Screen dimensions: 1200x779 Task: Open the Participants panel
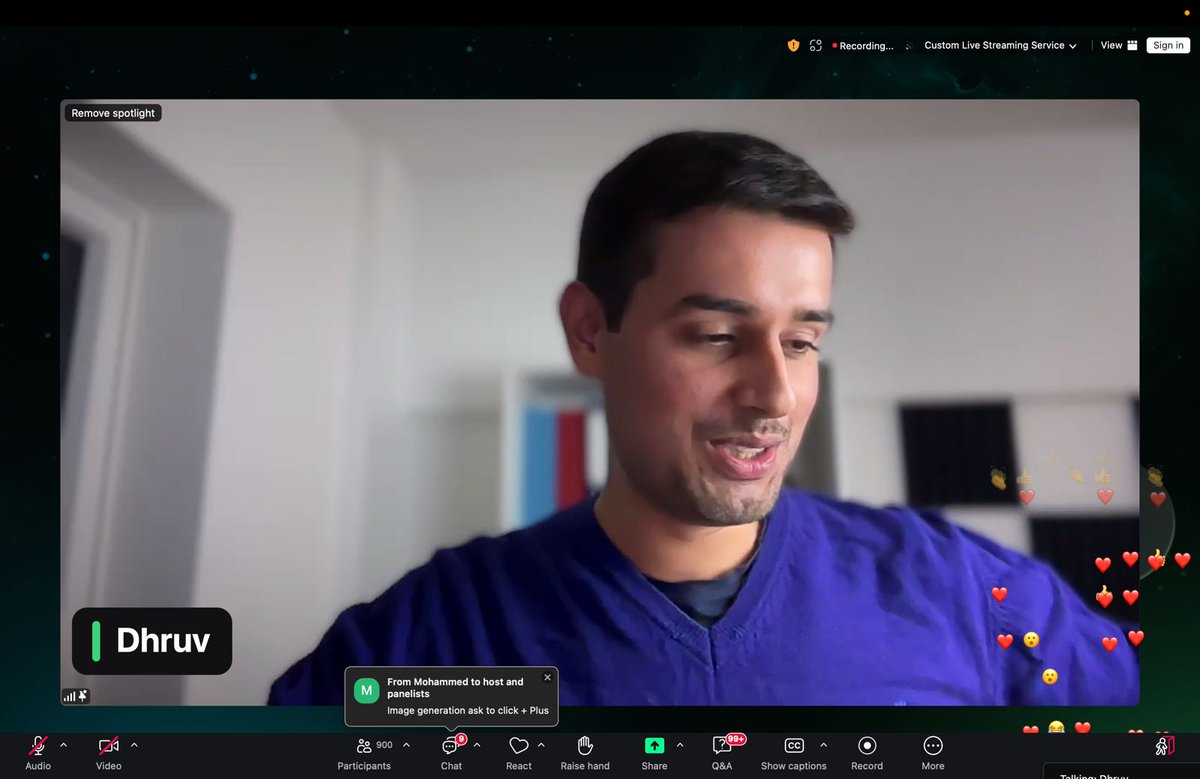click(364, 752)
